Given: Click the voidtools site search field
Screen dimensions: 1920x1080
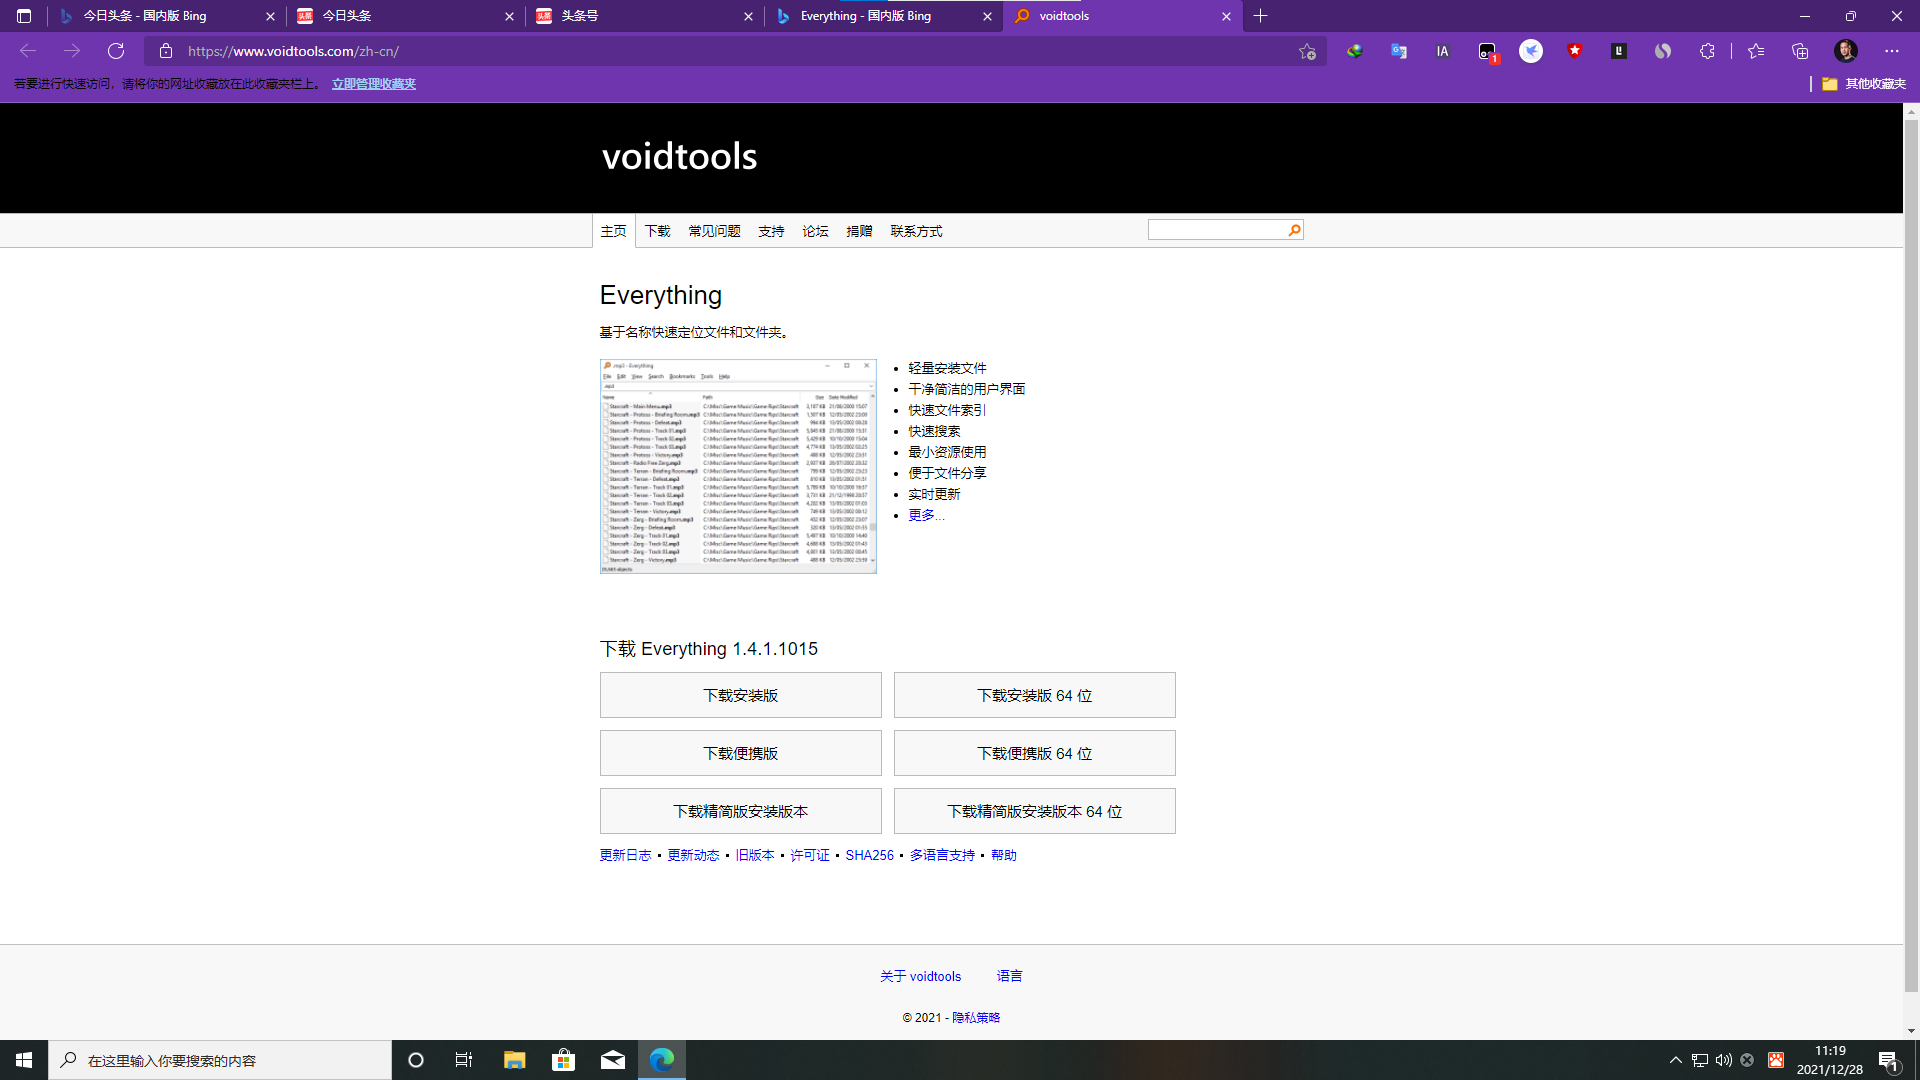Looking at the screenshot, I should coord(1217,230).
